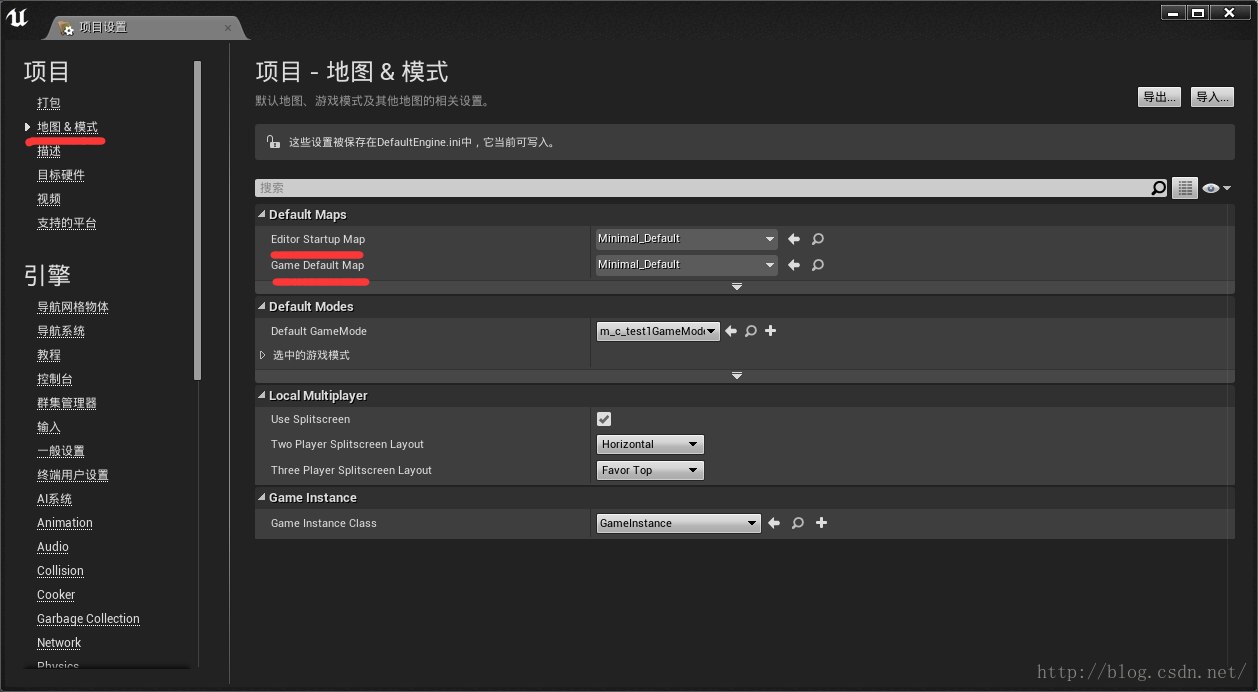Open AI系统 engine settings
1258x692 pixels.
point(55,499)
